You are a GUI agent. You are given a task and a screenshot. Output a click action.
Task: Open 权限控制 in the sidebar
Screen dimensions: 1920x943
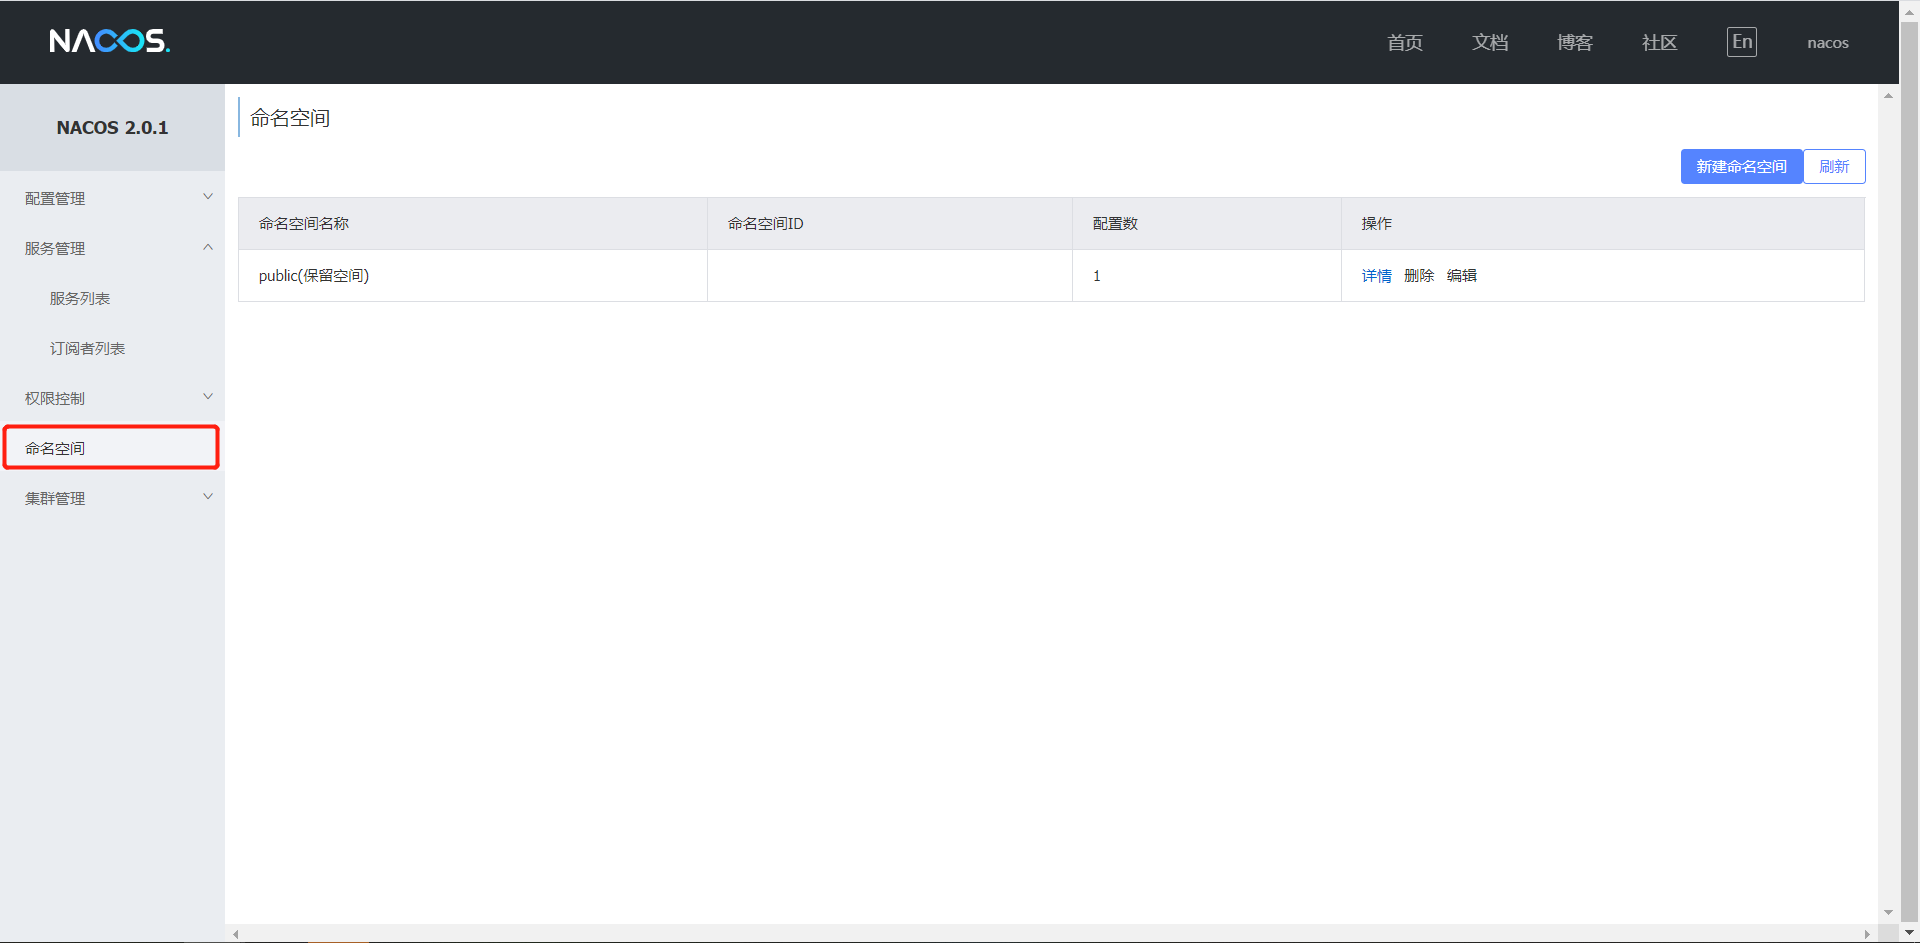tap(55, 398)
